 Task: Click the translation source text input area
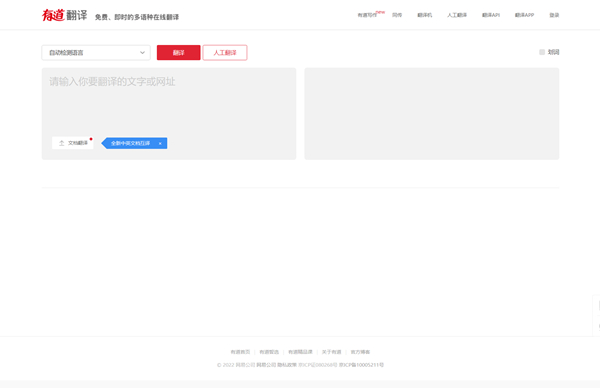pos(169,101)
